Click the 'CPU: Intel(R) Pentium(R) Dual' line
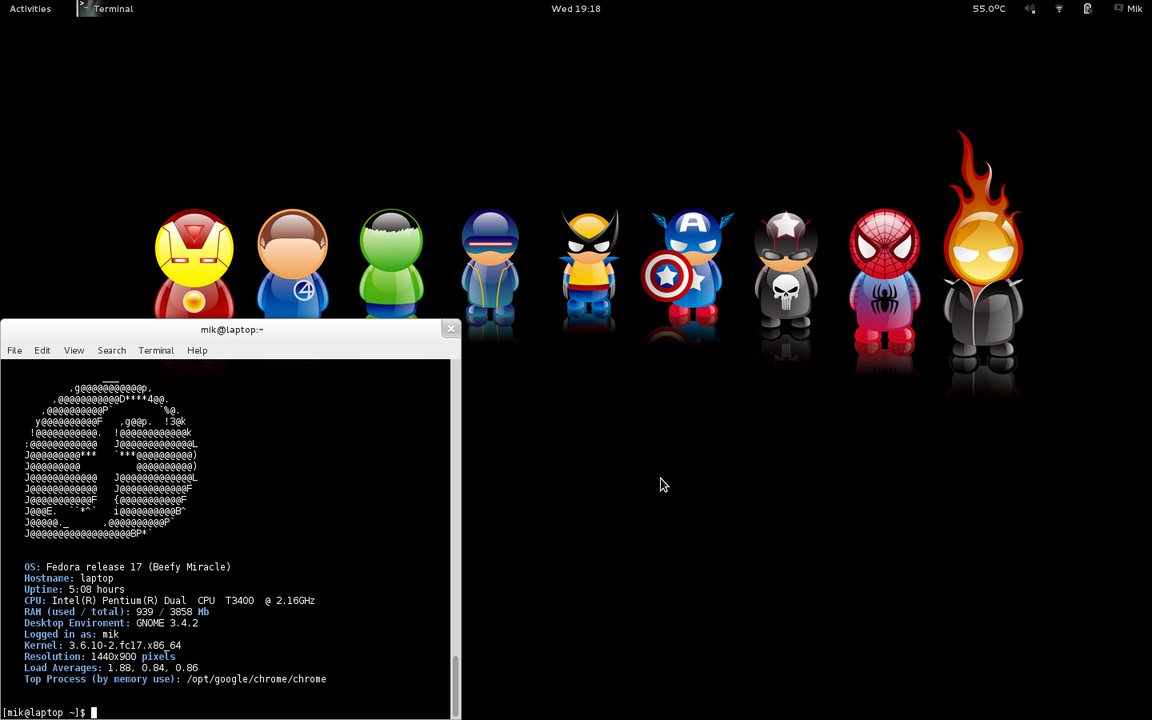 [x=169, y=601]
